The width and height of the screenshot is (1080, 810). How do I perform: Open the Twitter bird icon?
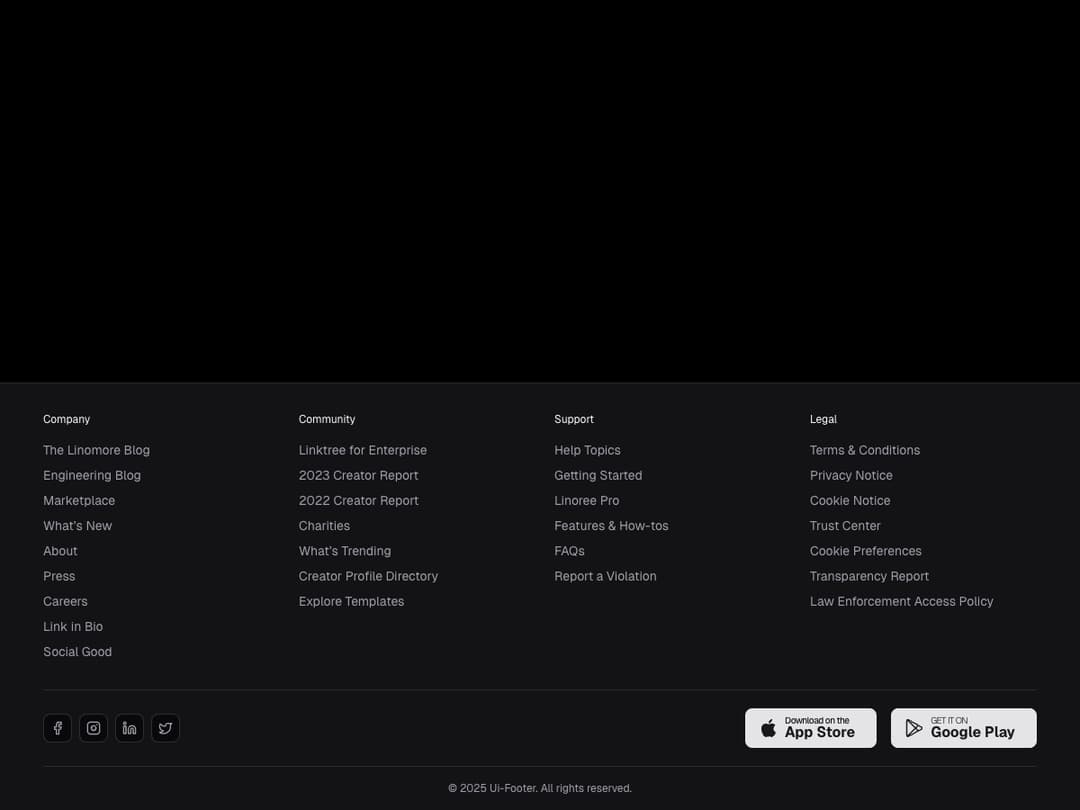point(165,728)
